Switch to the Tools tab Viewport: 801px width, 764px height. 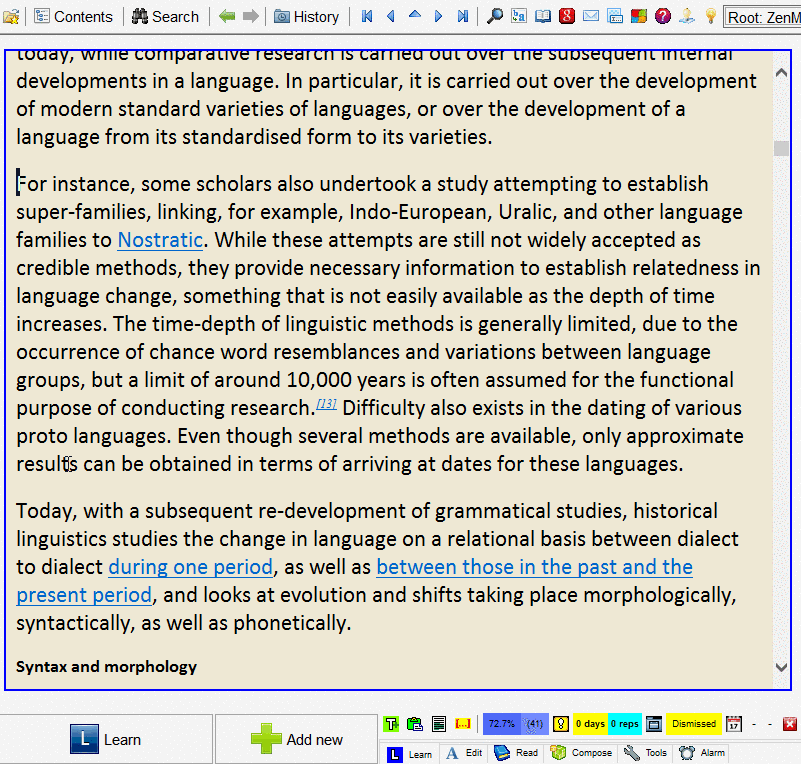pyautogui.click(x=645, y=753)
